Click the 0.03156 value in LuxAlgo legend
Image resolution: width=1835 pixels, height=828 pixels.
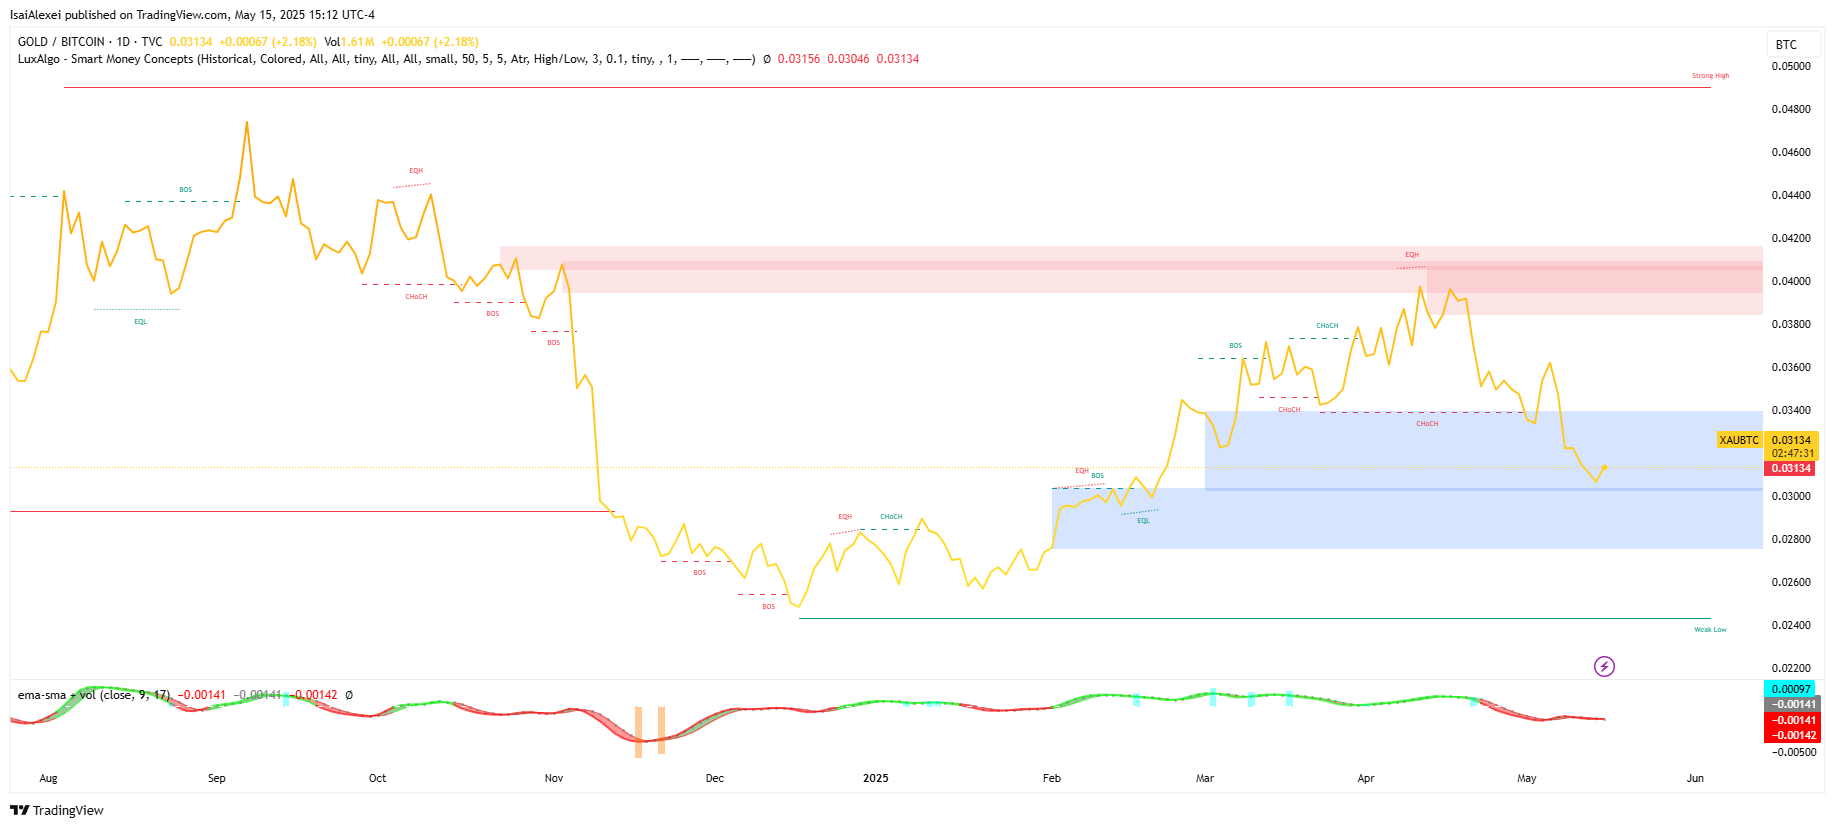(x=799, y=59)
